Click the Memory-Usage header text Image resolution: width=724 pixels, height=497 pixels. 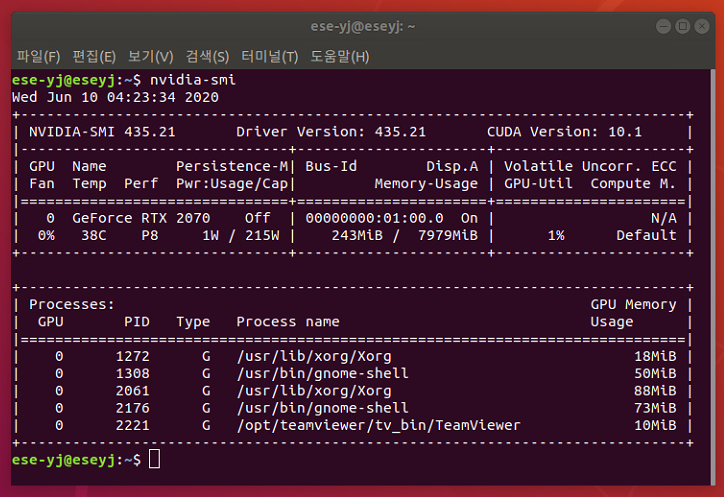(x=426, y=184)
